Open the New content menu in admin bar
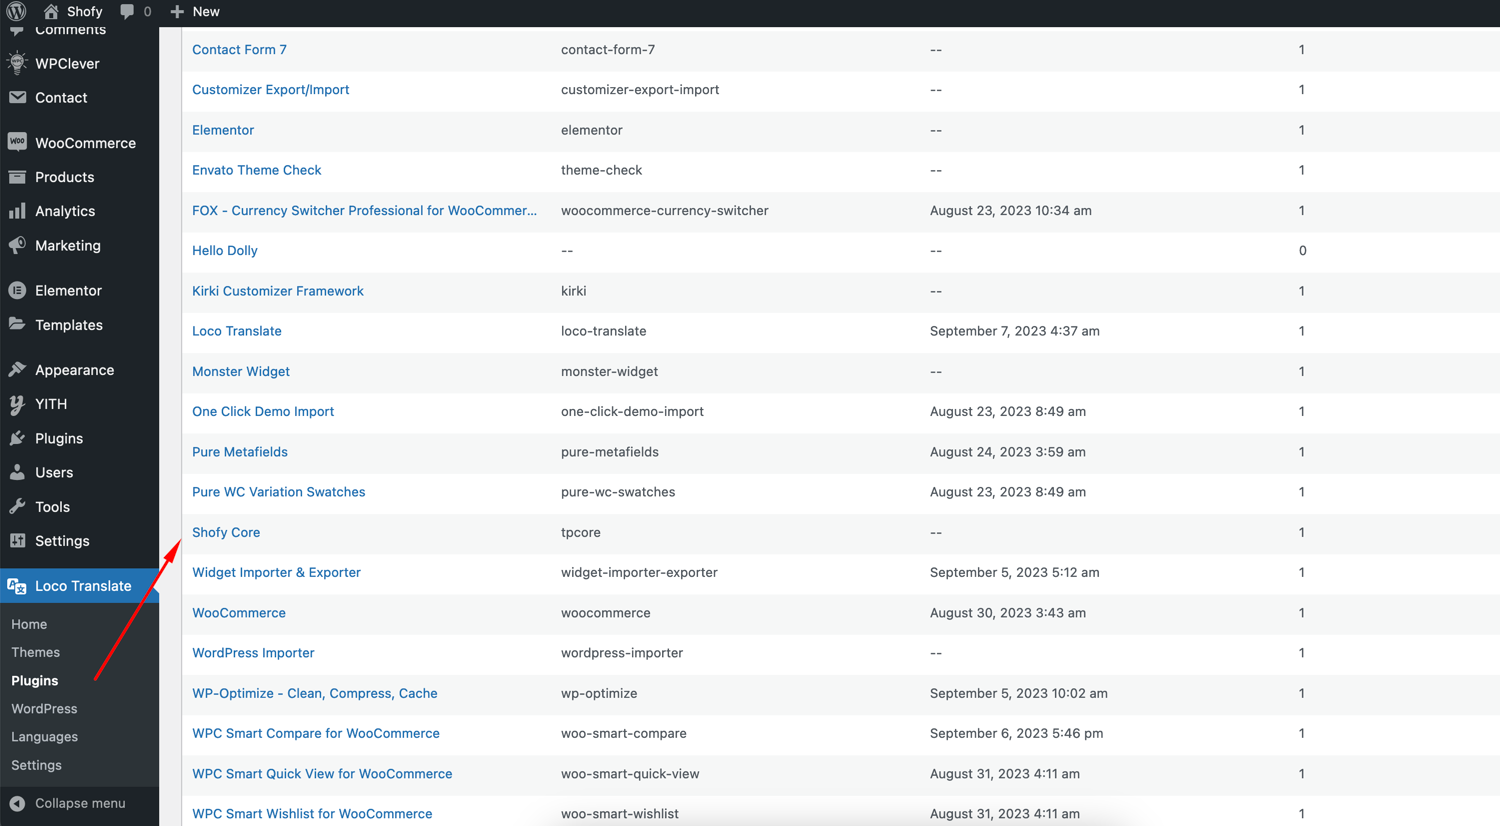1500x826 pixels. tap(195, 12)
